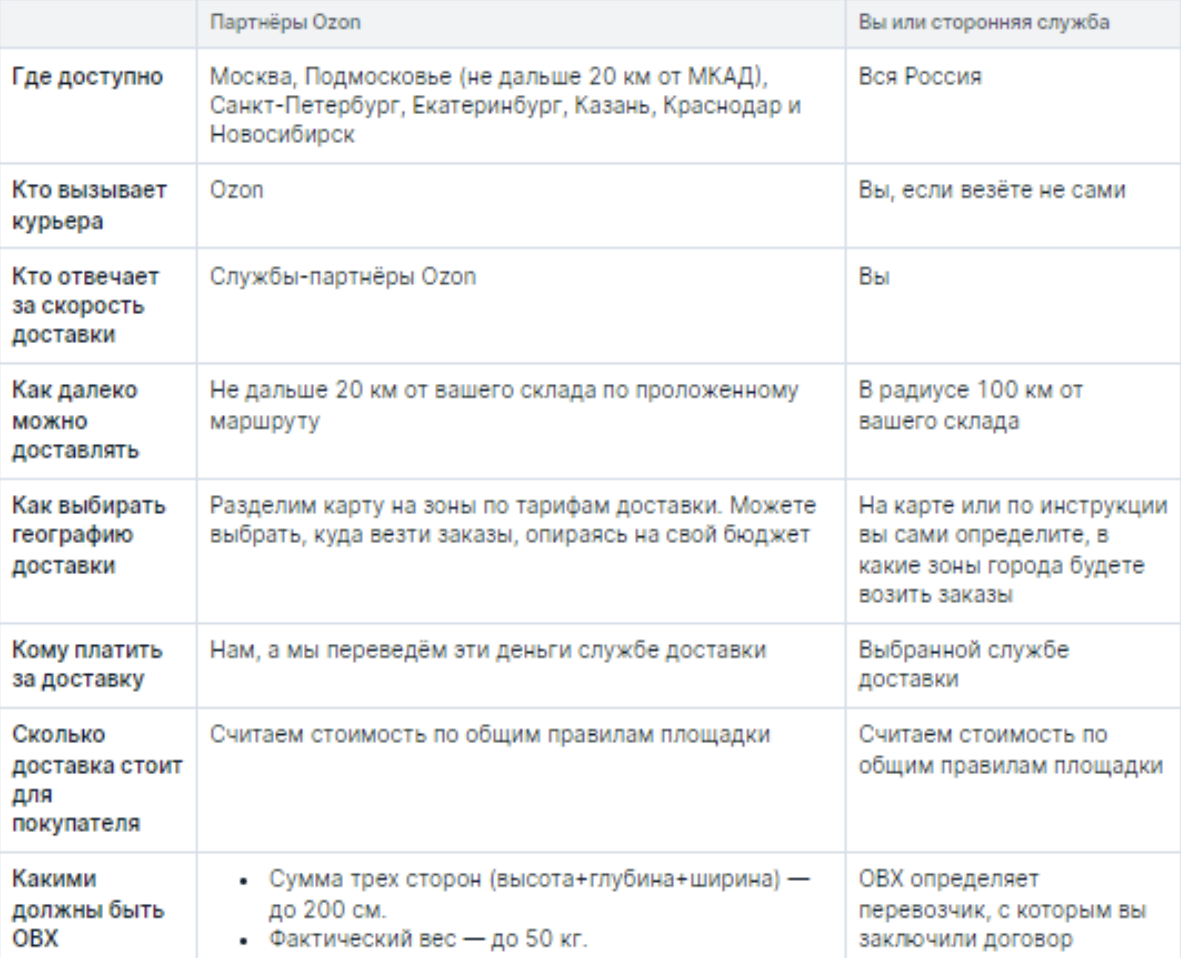The width and height of the screenshot is (1181, 958).
Task: Click the 'Фактический вес — до 50 кг' bullet
Action: (x=428, y=939)
